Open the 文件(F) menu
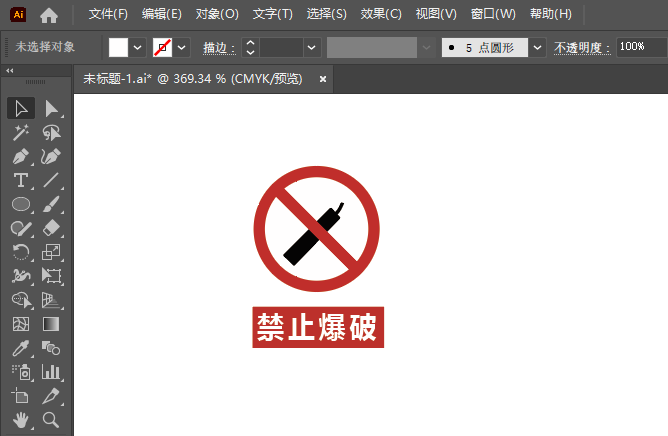 (108, 14)
